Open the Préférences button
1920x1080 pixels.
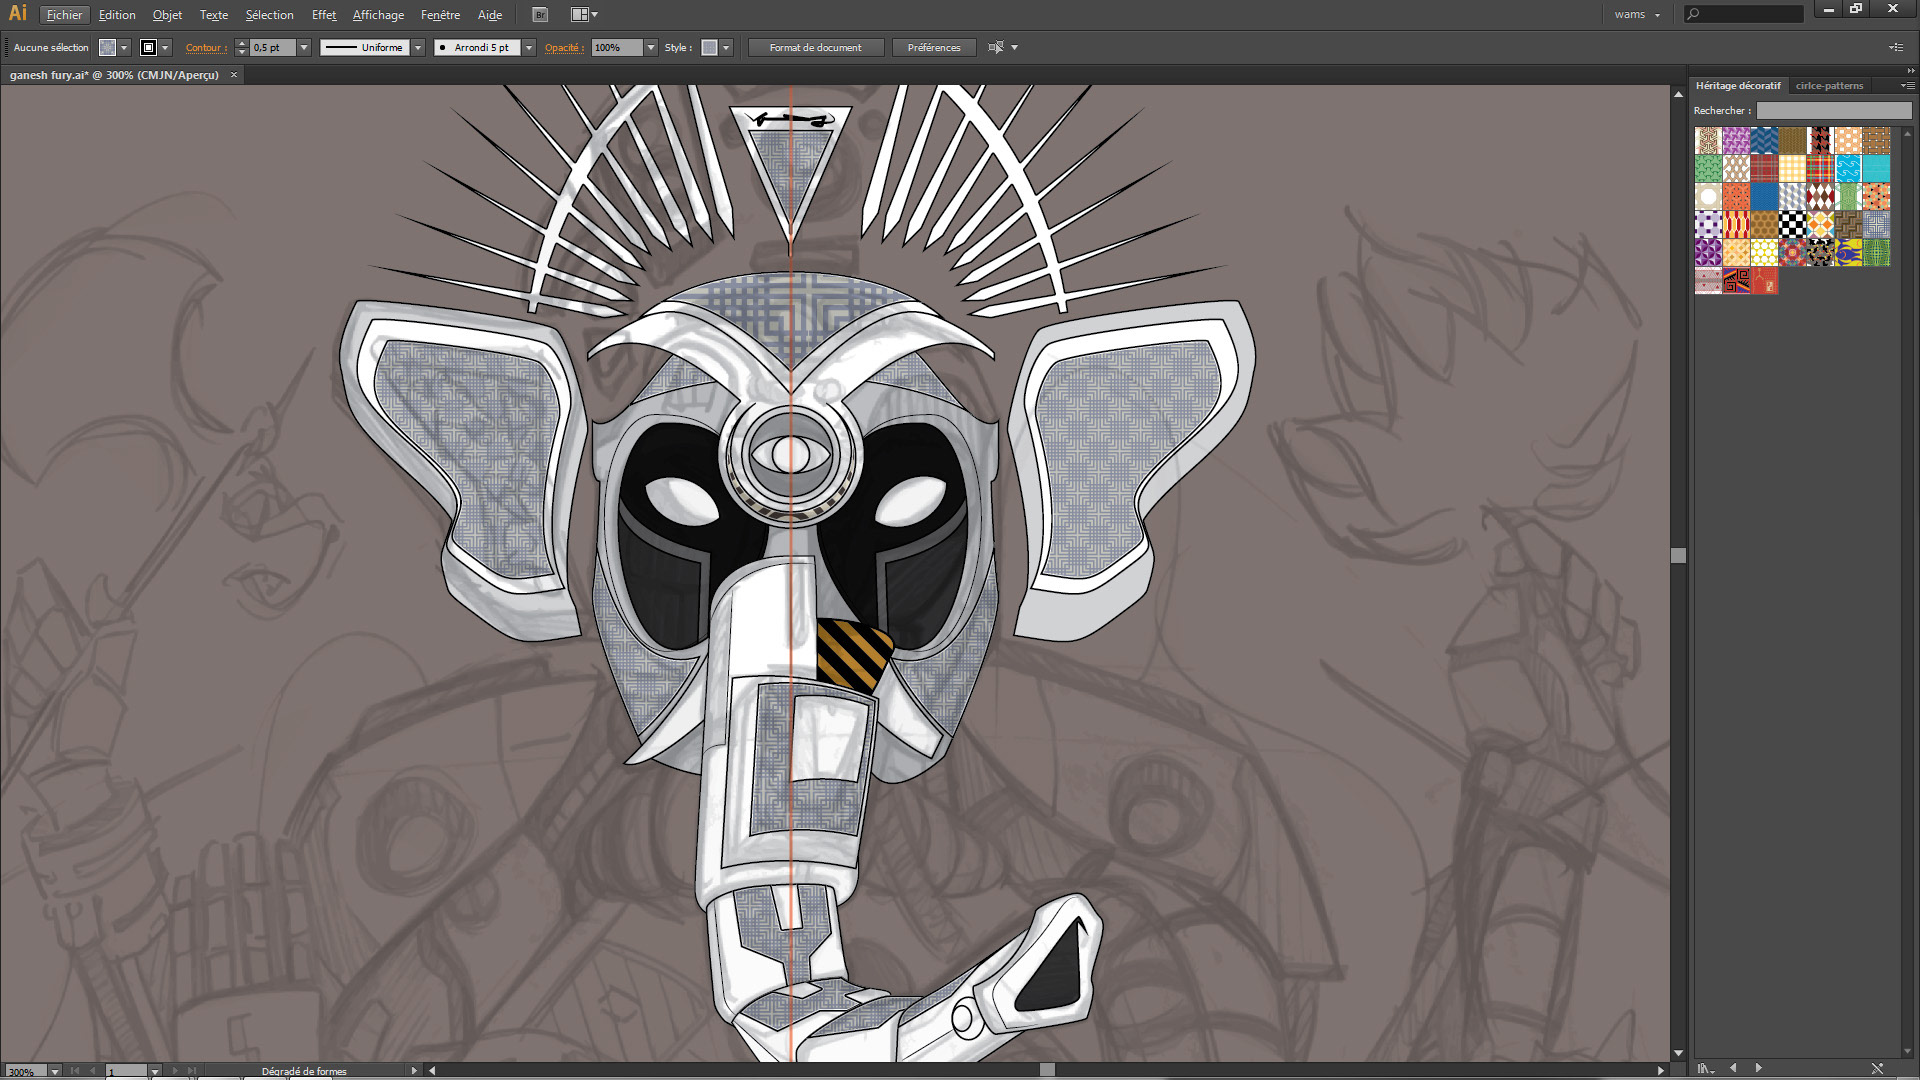(933, 47)
